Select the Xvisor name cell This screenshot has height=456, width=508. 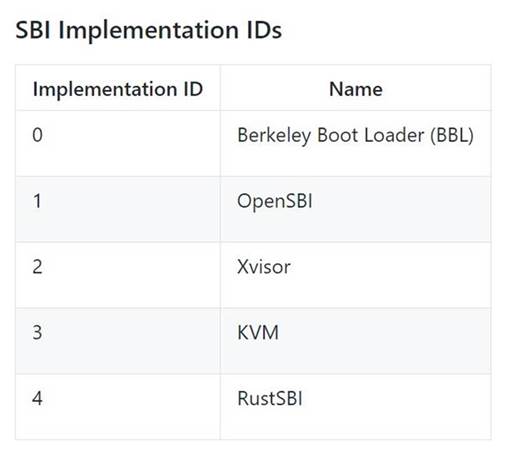(x=356, y=275)
